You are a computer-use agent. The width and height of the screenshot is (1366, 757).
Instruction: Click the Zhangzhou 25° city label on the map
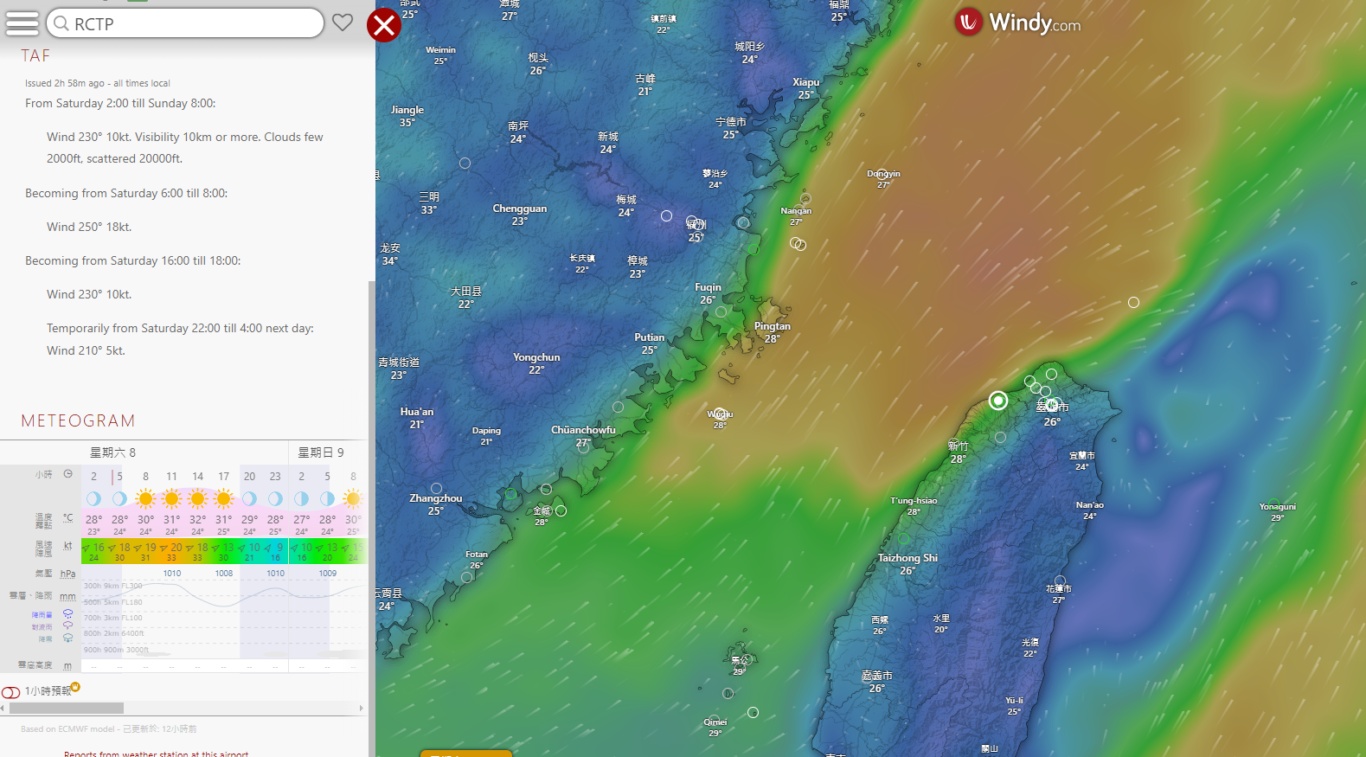coord(436,504)
